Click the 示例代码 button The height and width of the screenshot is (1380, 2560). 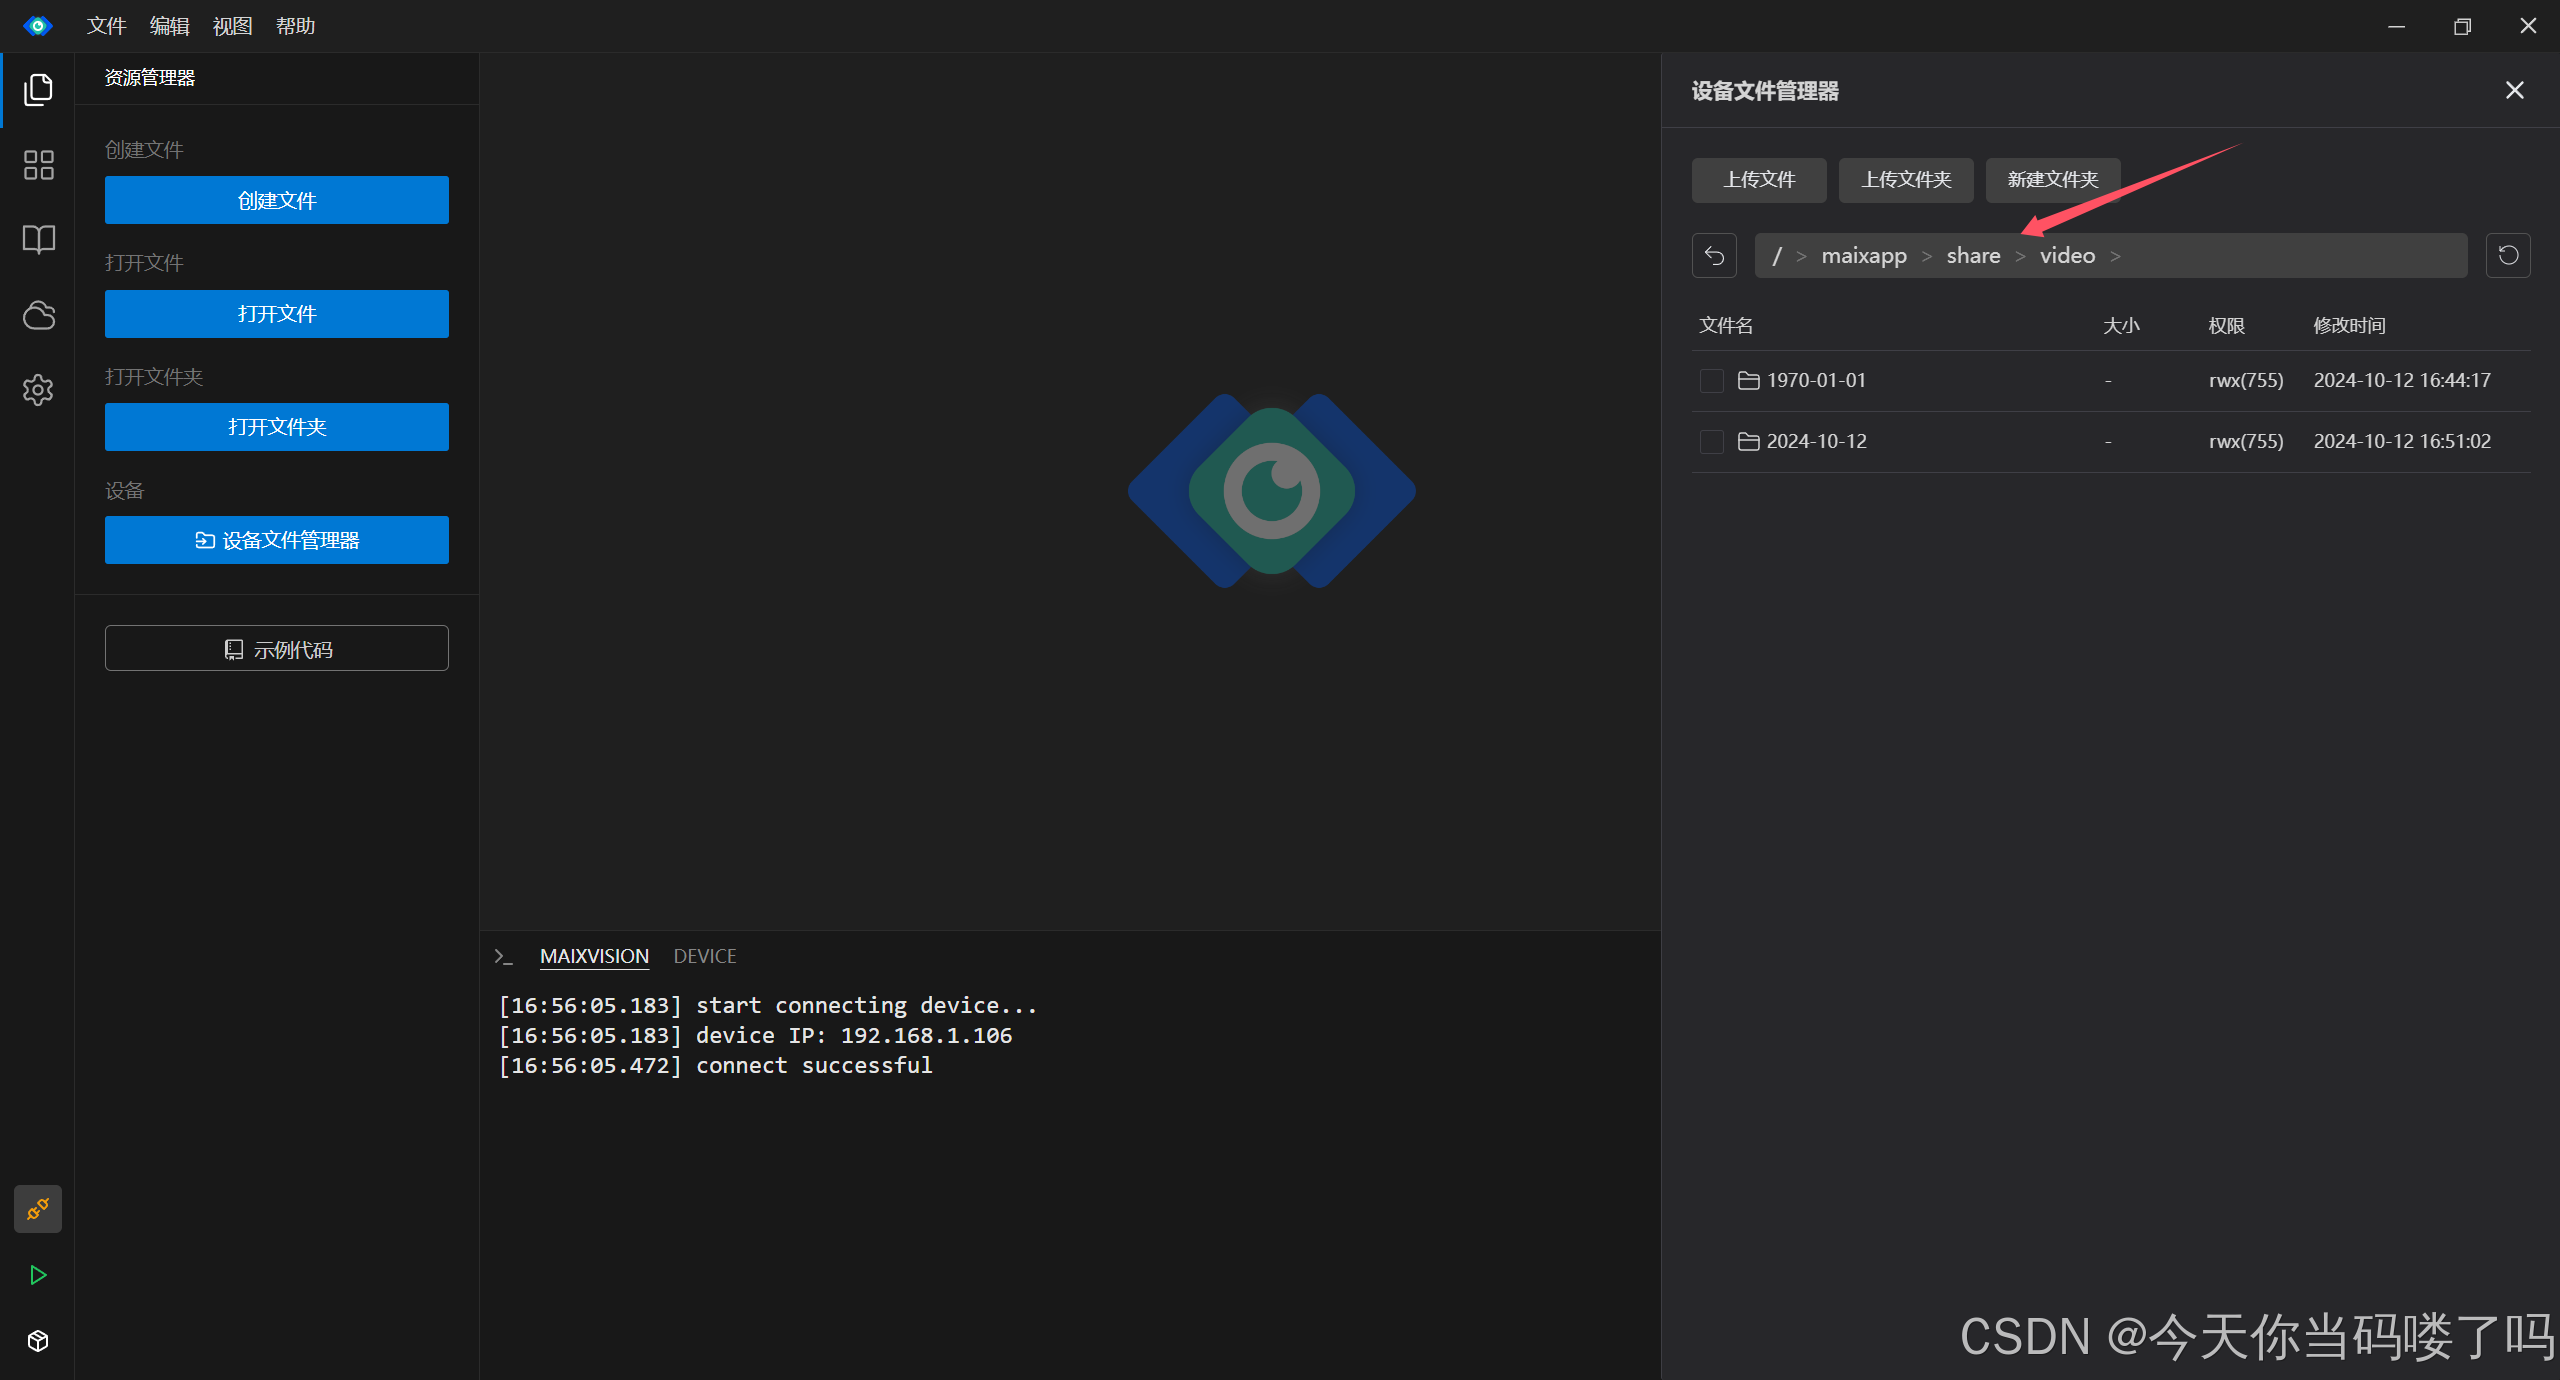click(x=277, y=649)
